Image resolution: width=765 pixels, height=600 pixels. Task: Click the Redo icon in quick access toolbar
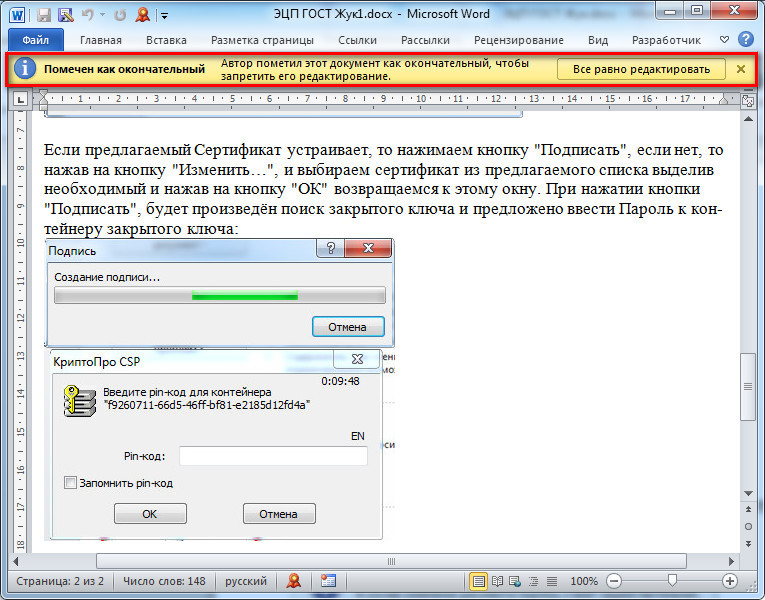tap(120, 15)
